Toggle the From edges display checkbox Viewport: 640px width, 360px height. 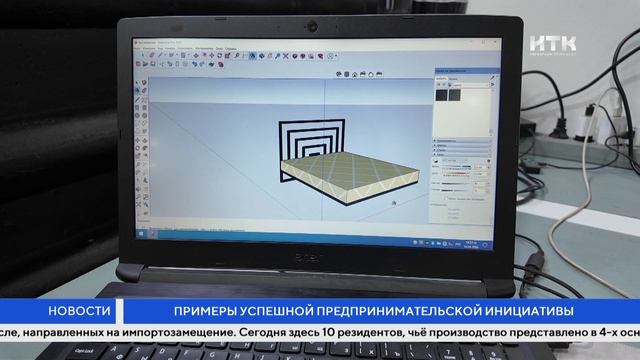[x=451, y=218]
